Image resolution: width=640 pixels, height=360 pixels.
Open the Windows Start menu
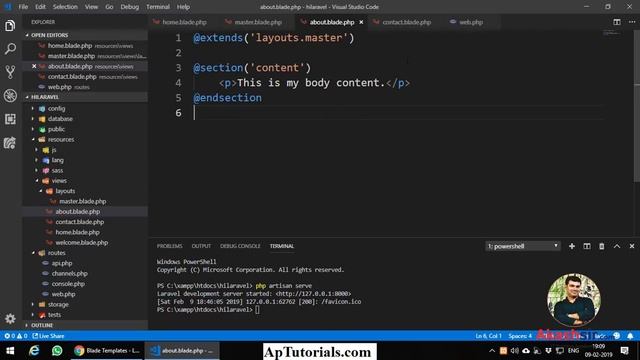[x=10, y=351]
